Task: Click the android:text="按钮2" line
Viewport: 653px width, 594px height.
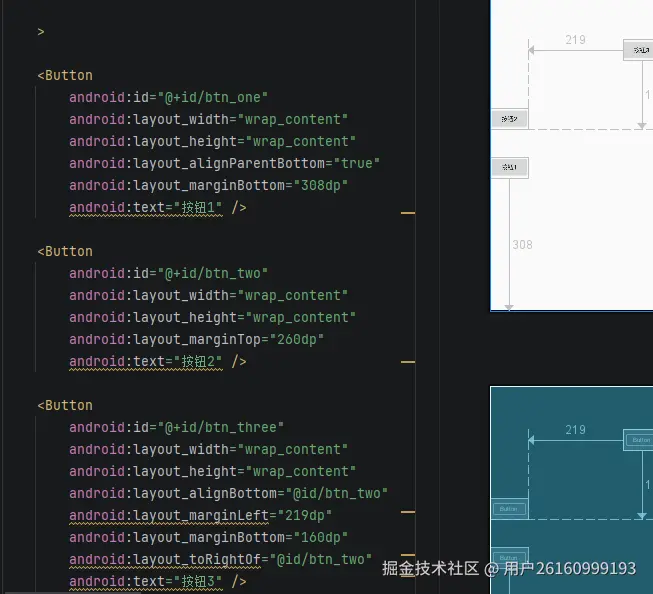Action: tap(157, 362)
